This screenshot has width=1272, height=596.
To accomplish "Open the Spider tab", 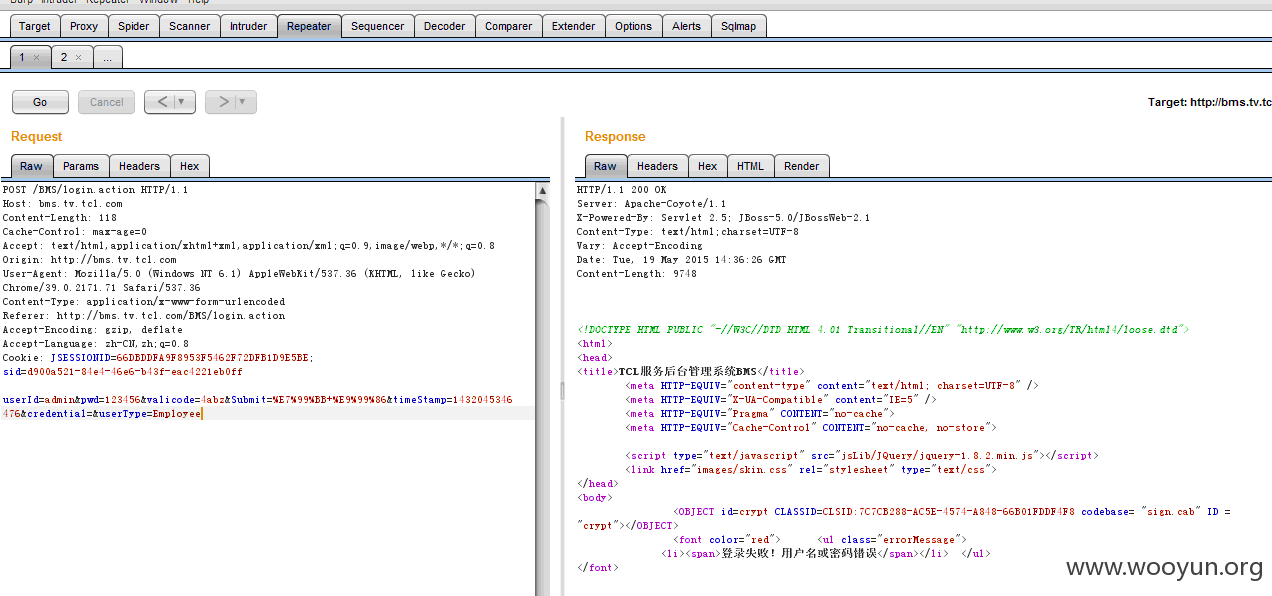I will click(134, 26).
